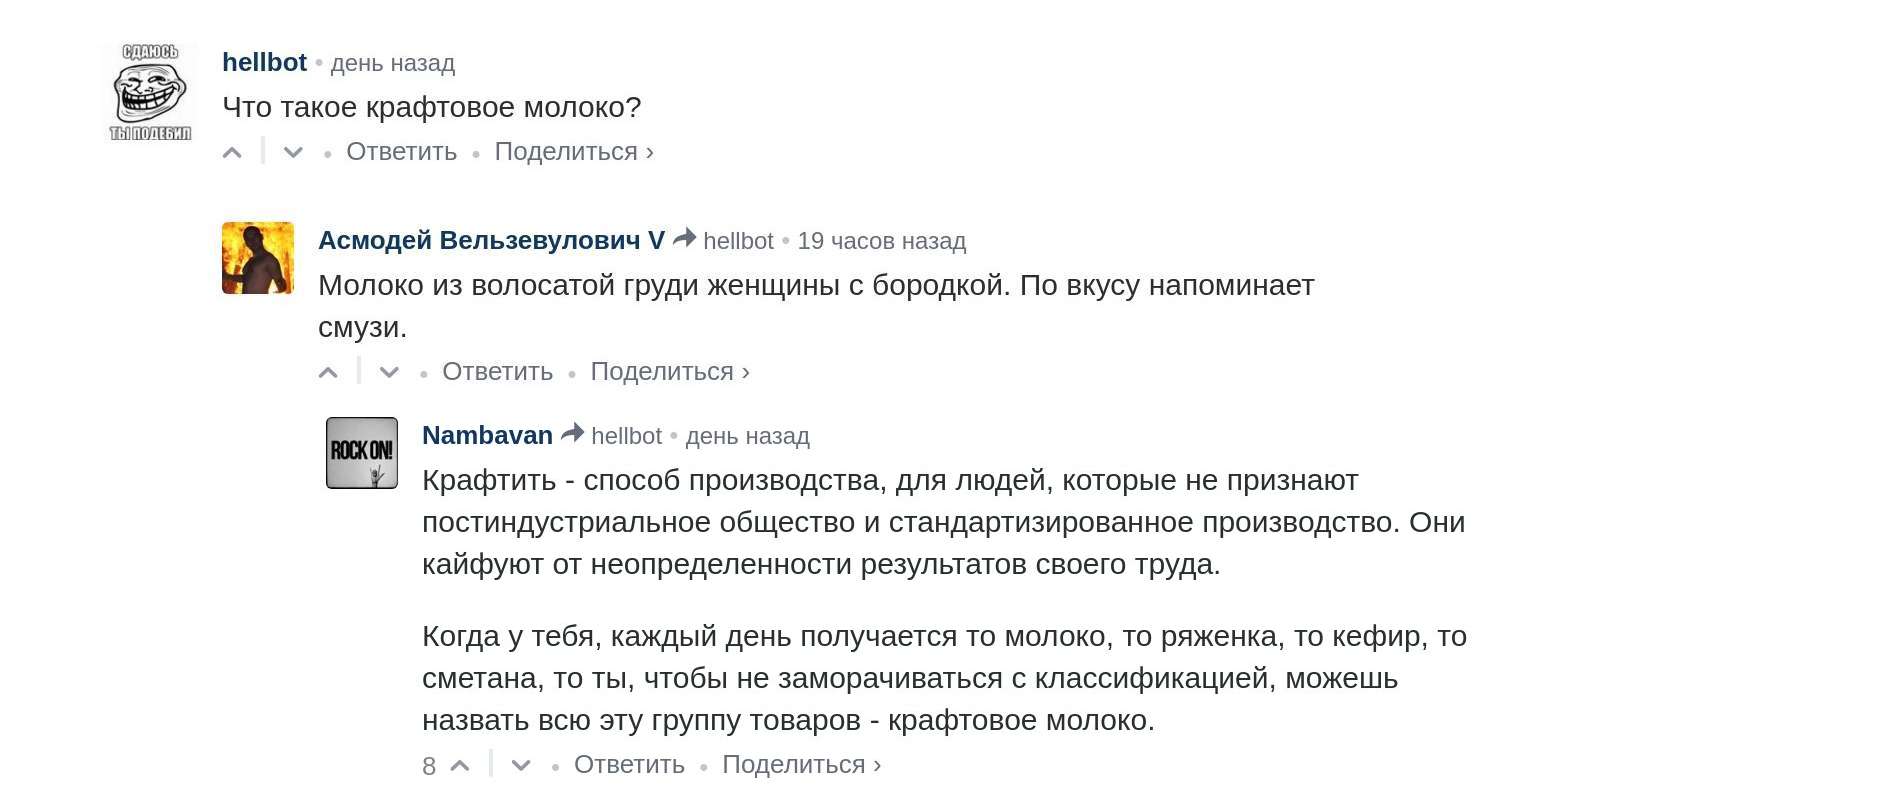
Task: Open Асмодей's fiery avatar image
Action: pyautogui.click(x=258, y=258)
